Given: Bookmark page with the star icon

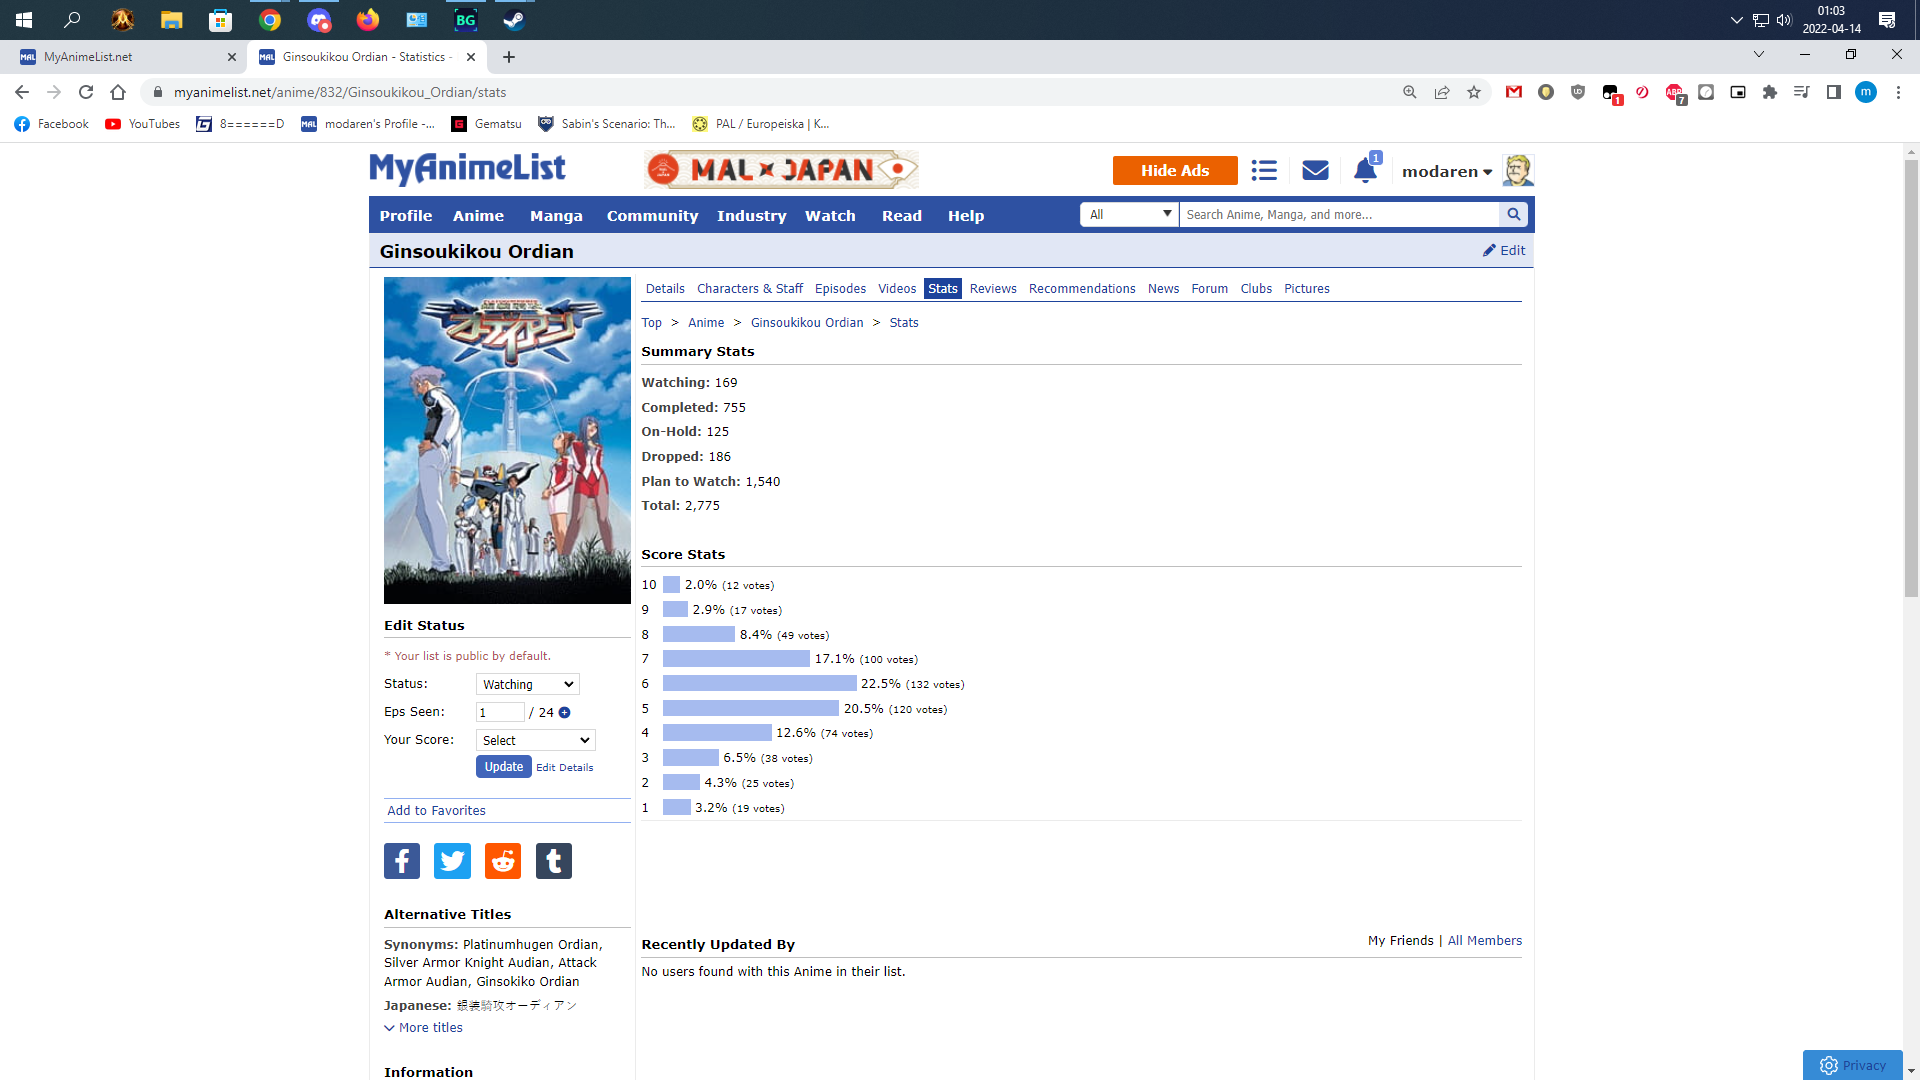Looking at the screenshot, I should [1473, 92].
